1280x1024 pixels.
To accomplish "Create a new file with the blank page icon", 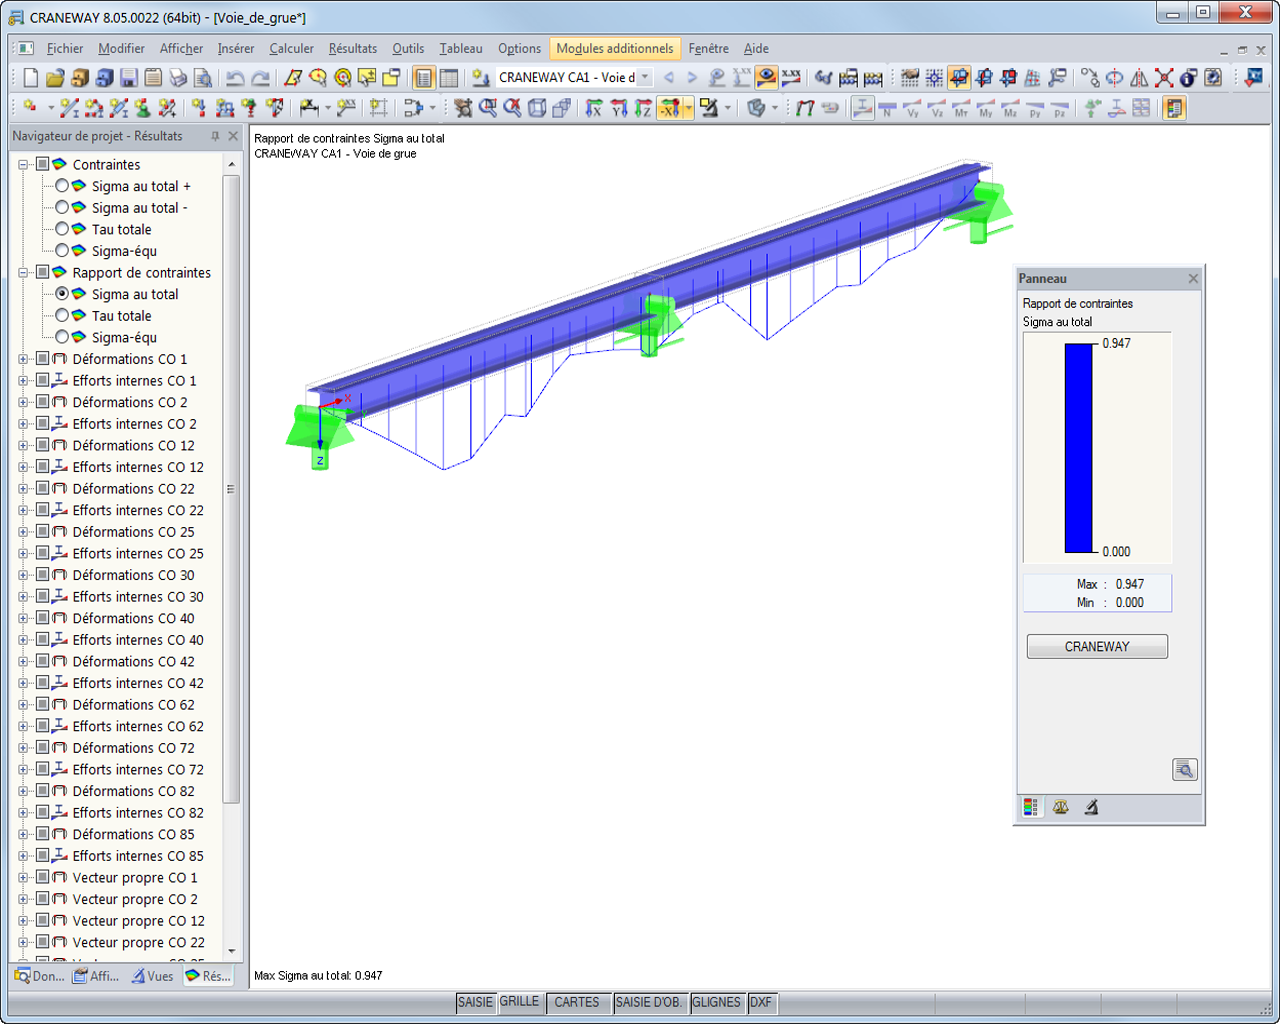I will (x=31, y=78).
